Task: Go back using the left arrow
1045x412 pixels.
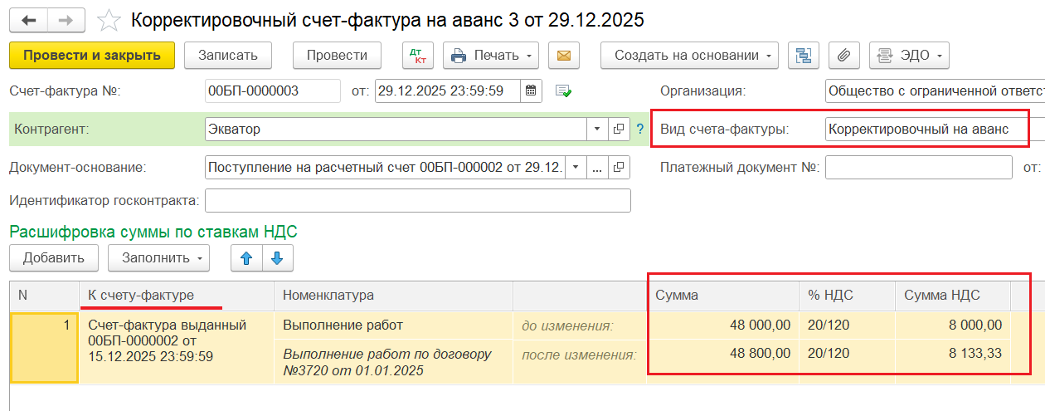Action: (x=29, y=20)
